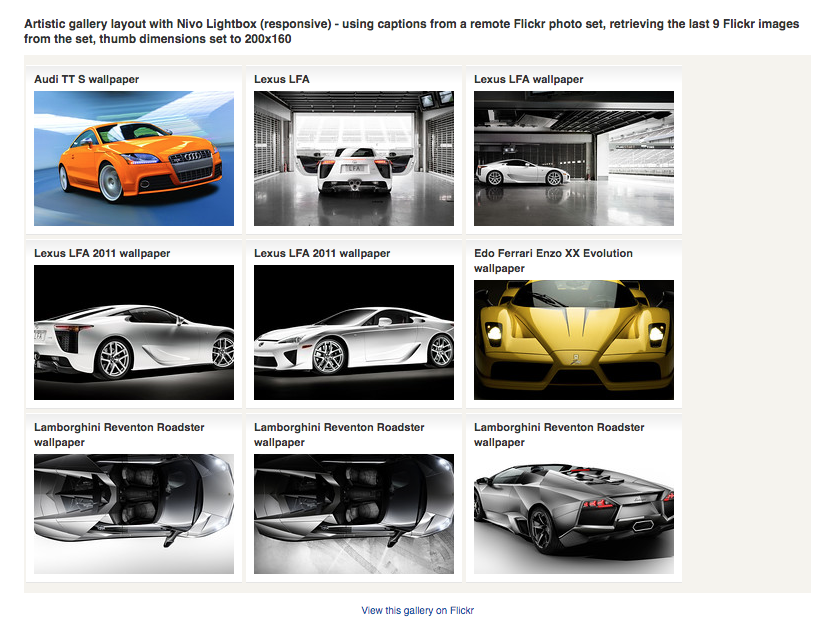This screenshot has height=630, width=834.
Task: Open the Lexus LFA side-view stadium garage image
Action: click(x=574, y=158)
